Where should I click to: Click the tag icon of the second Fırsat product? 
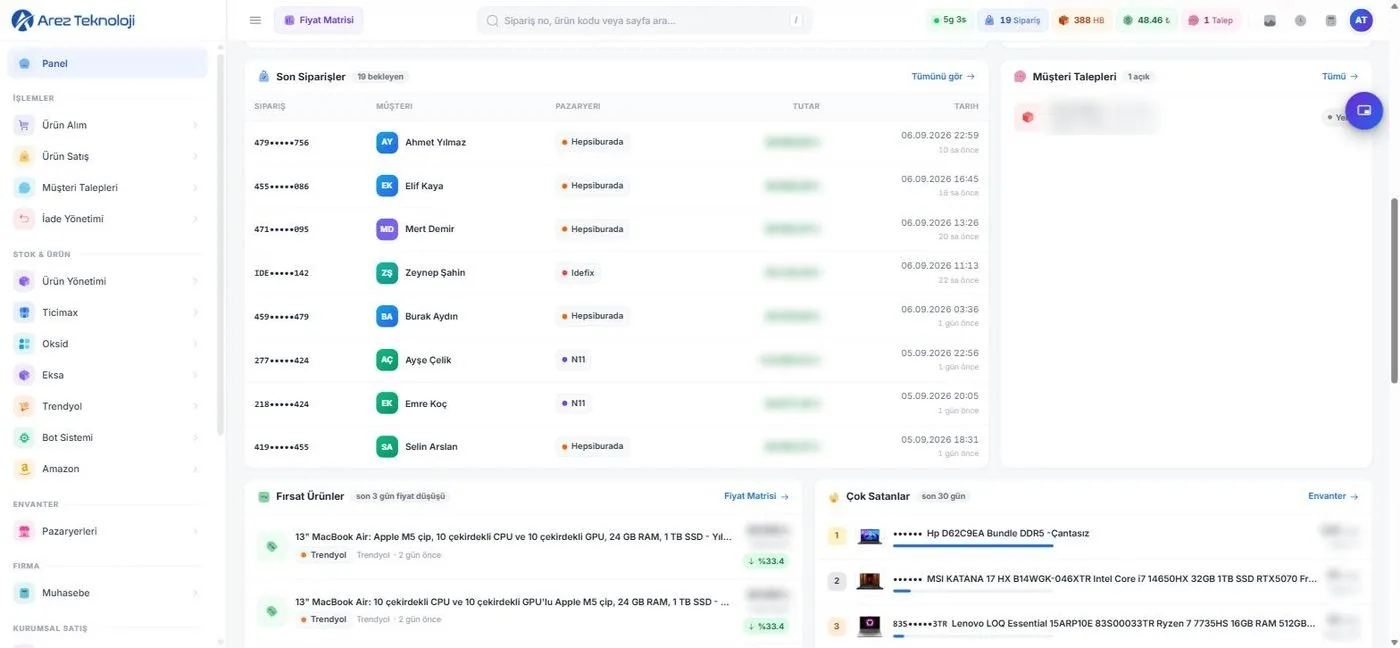coord(271,610)
